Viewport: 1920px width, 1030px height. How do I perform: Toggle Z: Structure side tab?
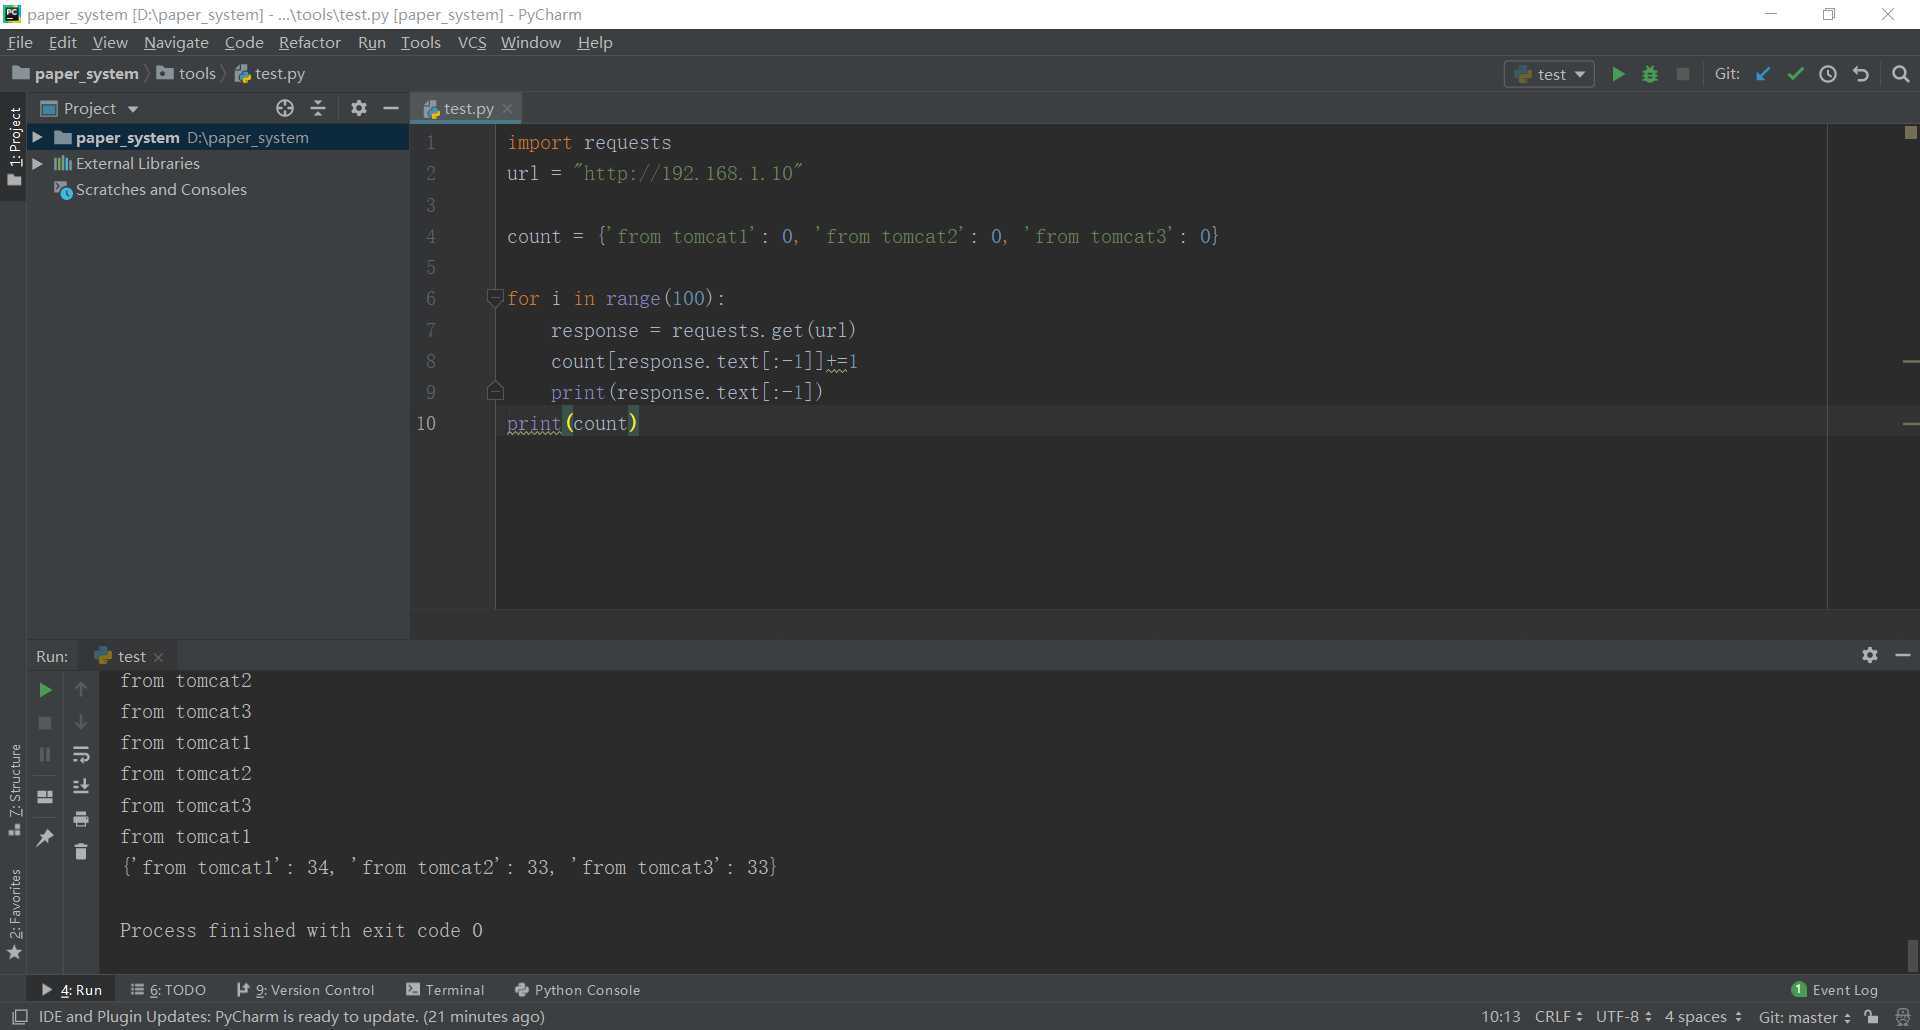tap(14, 791)
